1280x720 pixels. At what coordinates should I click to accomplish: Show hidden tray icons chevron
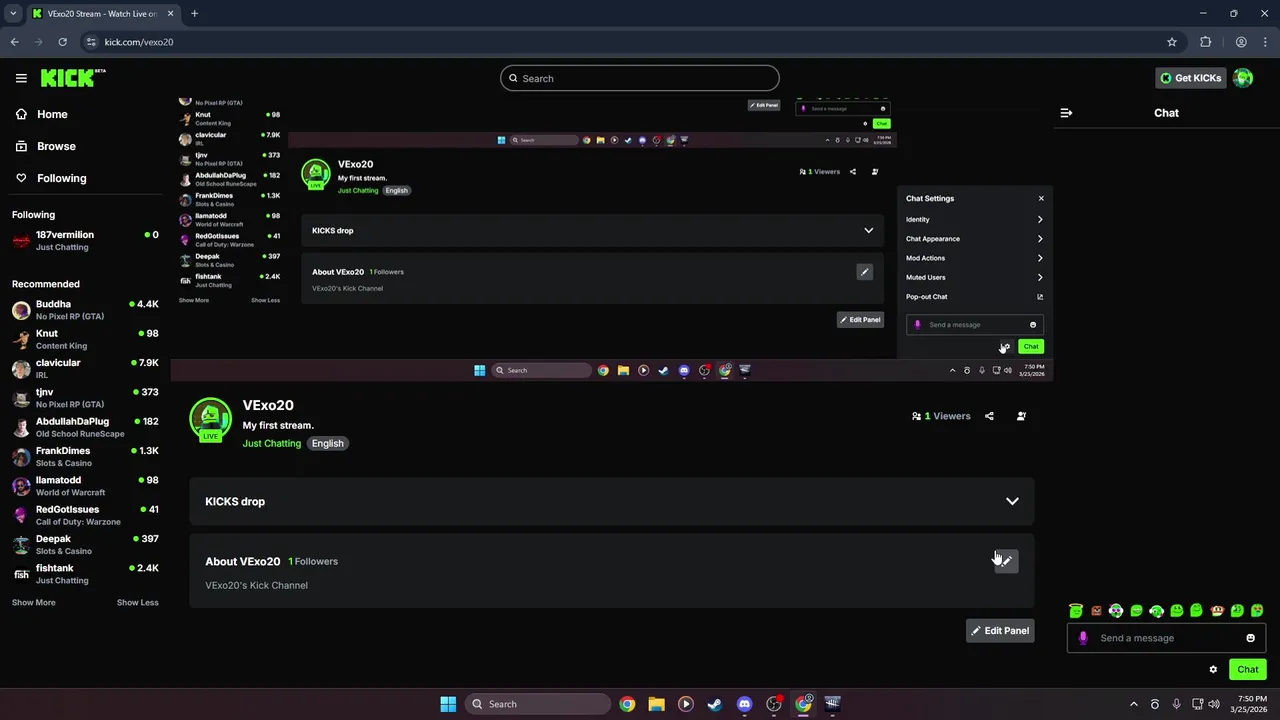(x=1133, y=704)
